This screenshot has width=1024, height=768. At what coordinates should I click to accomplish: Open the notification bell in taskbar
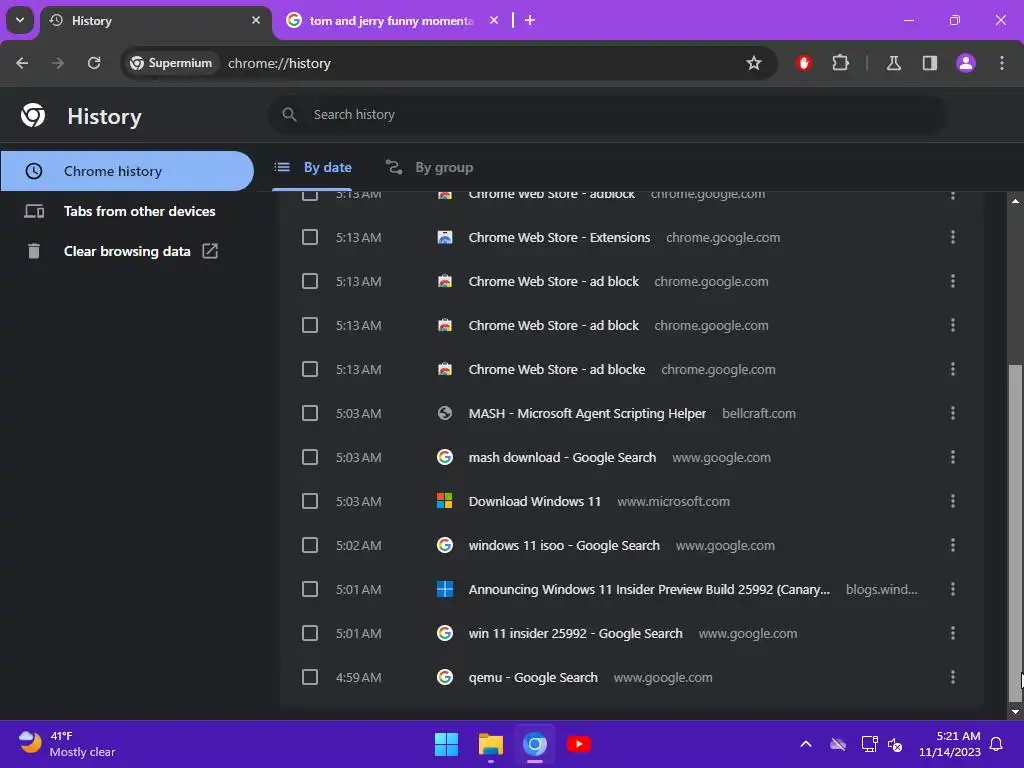(x=997, y=744)
